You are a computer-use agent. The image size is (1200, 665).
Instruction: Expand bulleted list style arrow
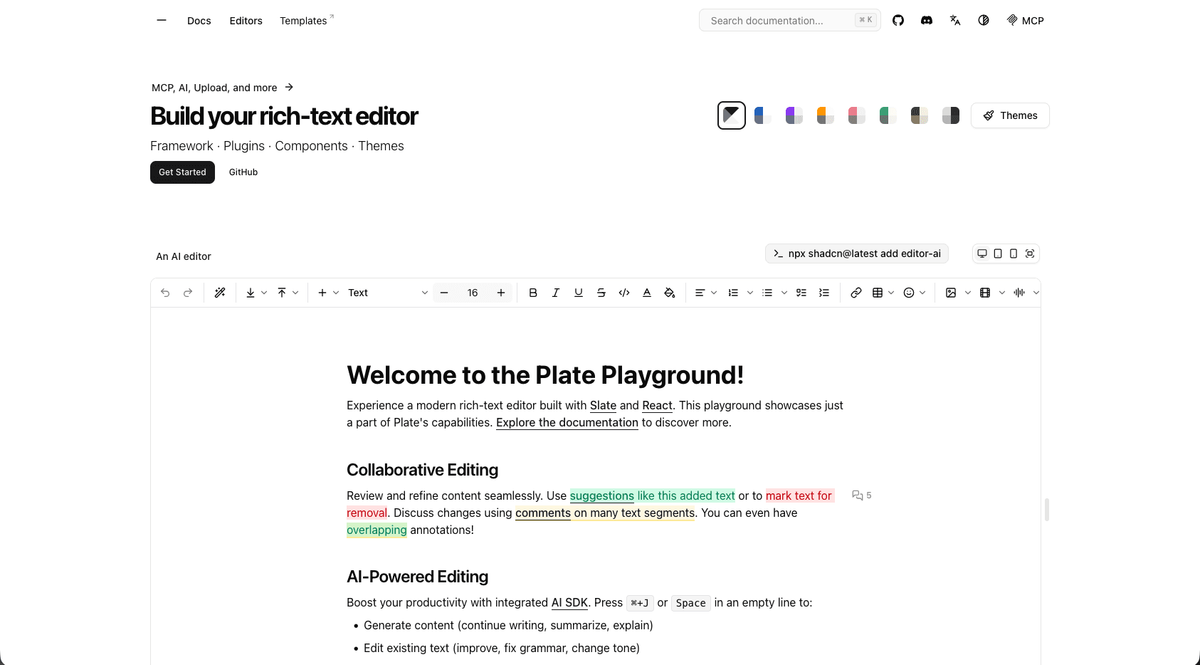coord(784,293)
